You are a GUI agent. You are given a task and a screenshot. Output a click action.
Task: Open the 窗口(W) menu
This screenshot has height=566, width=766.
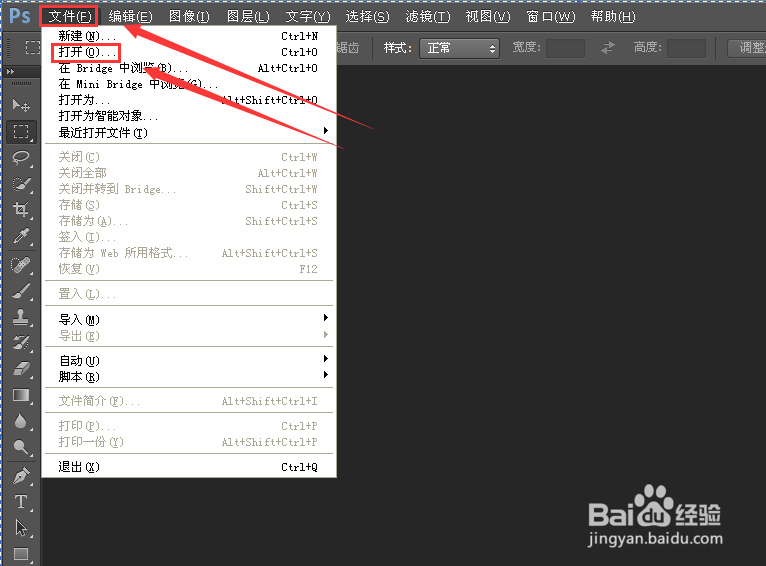551,16
